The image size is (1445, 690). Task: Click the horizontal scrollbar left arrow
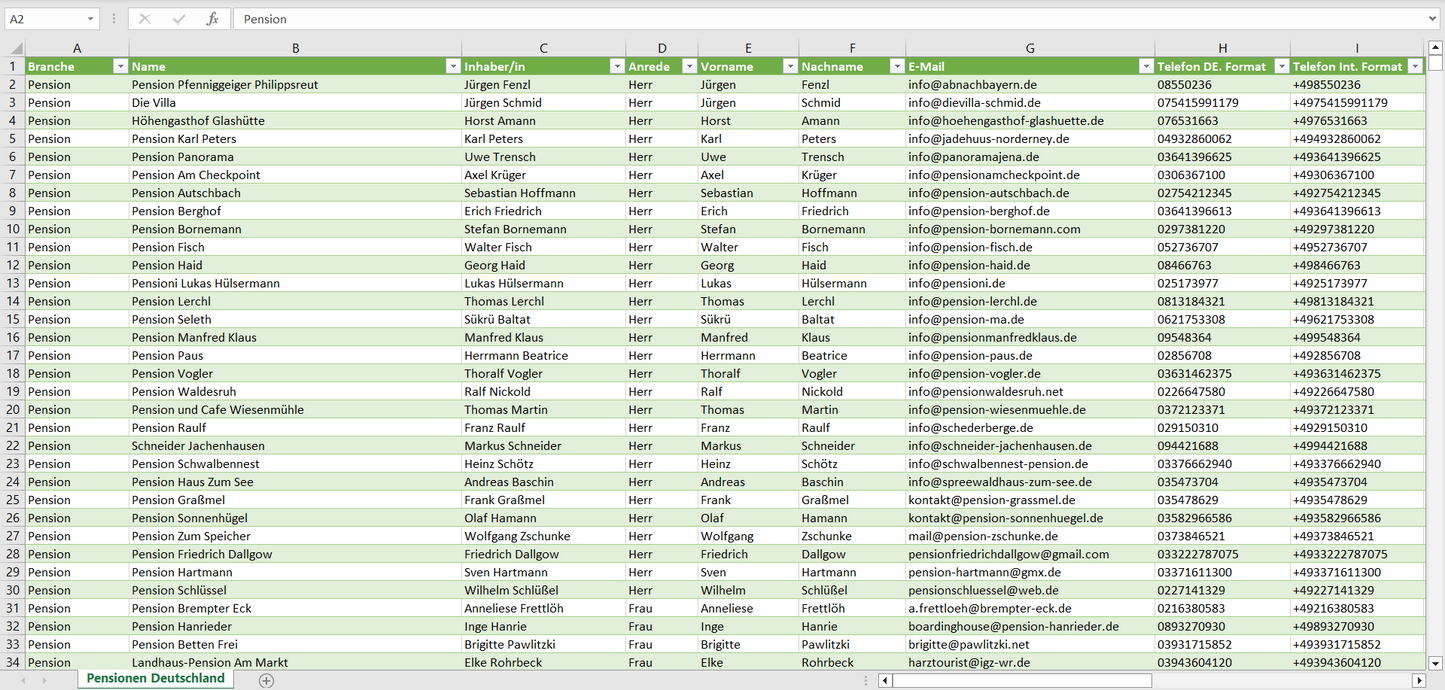coord(885,680)
